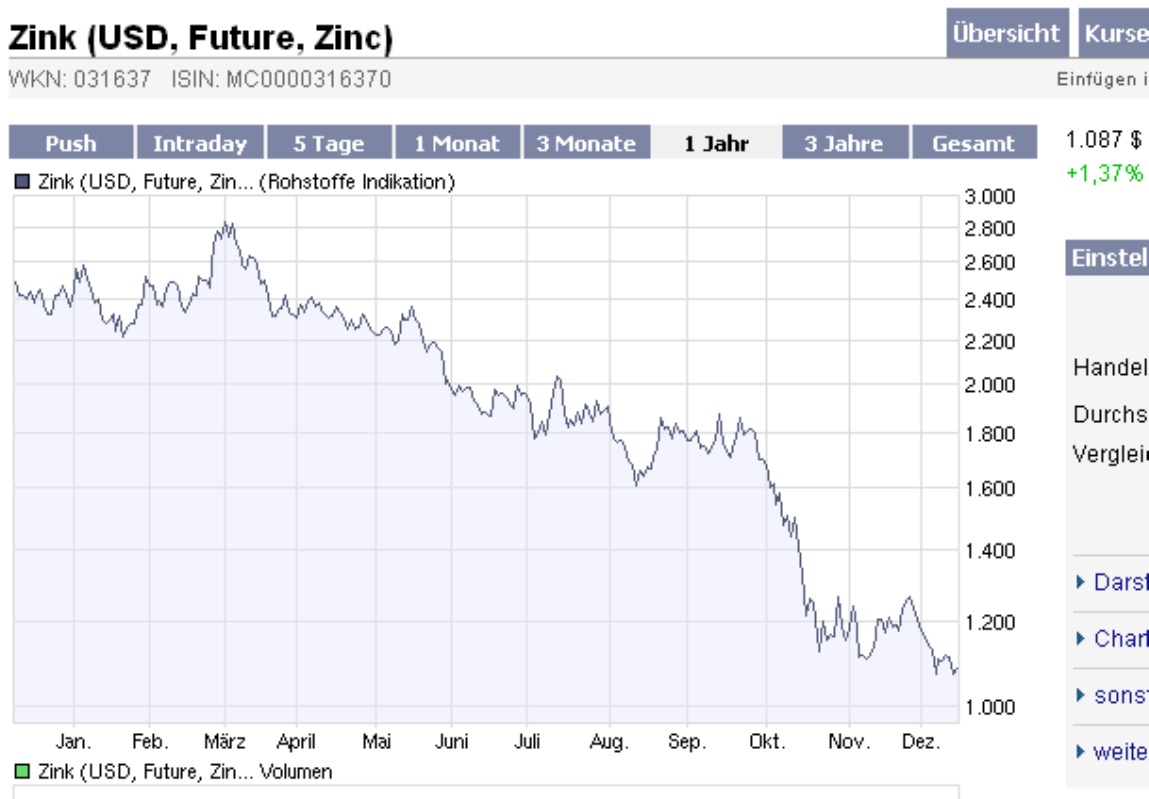Click the März price peak on chart

click(228, 224)
